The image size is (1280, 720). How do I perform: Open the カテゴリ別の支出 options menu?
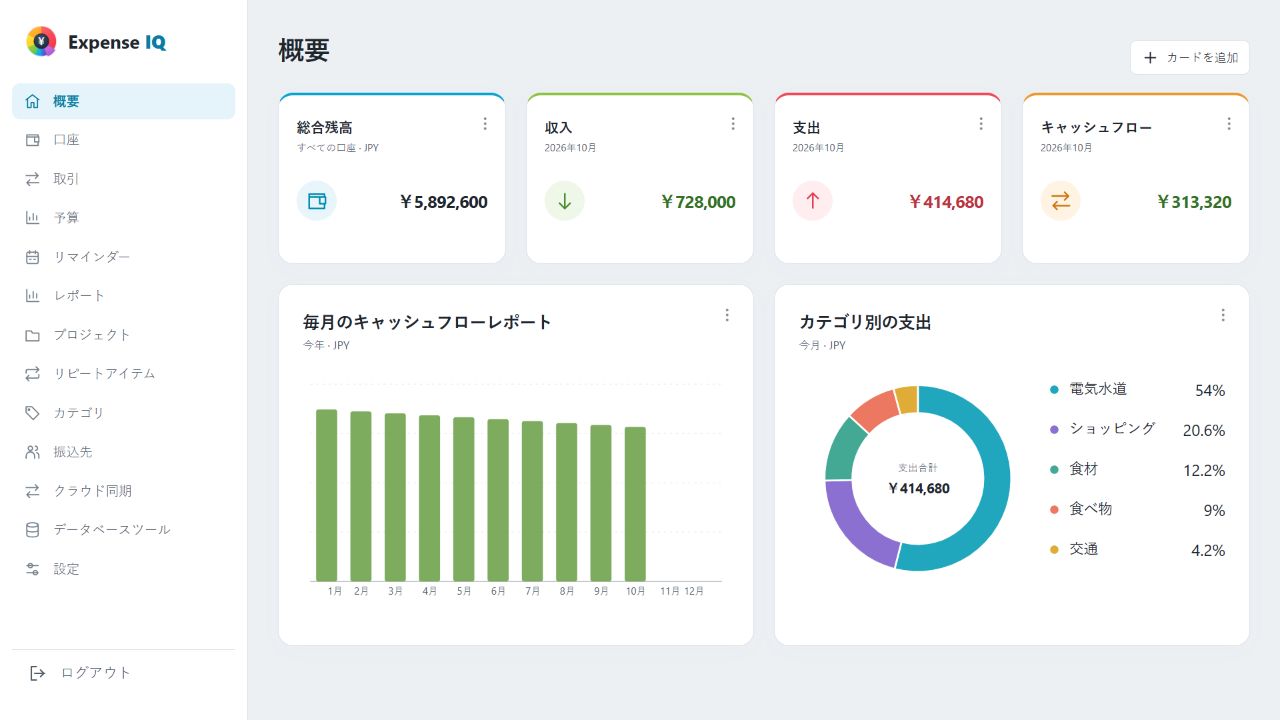(x=1223, y=315)
